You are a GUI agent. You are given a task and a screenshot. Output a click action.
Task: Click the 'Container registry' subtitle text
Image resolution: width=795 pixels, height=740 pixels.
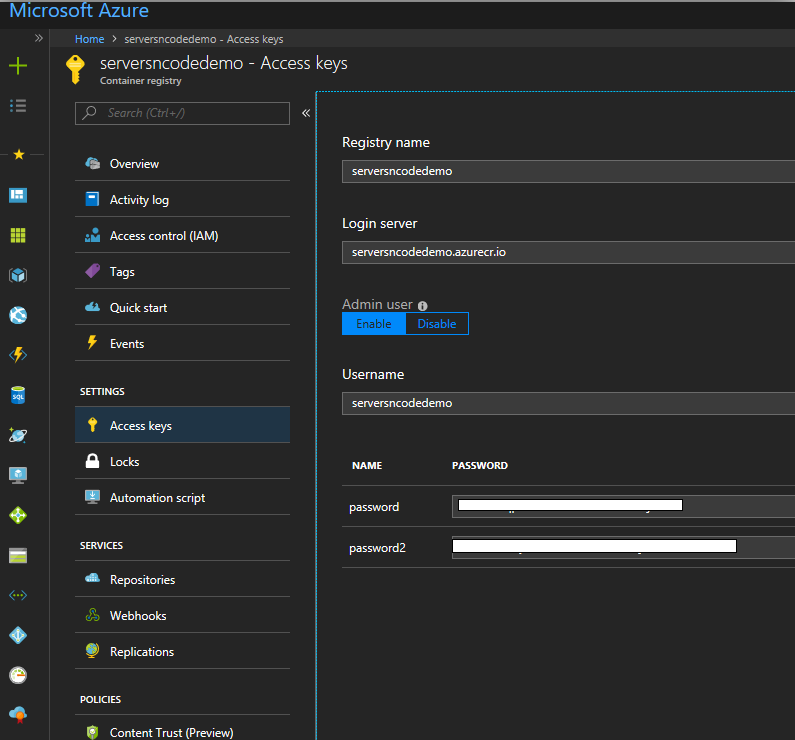click(140, 81)
